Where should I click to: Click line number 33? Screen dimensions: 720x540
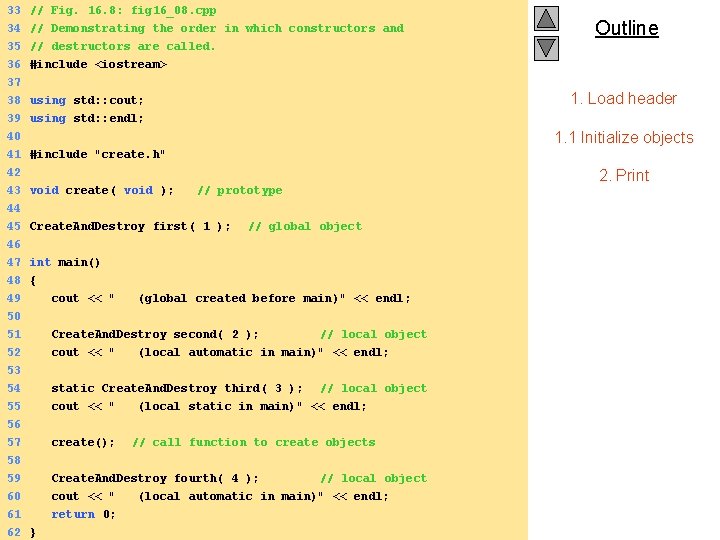(x=14, y=10)
